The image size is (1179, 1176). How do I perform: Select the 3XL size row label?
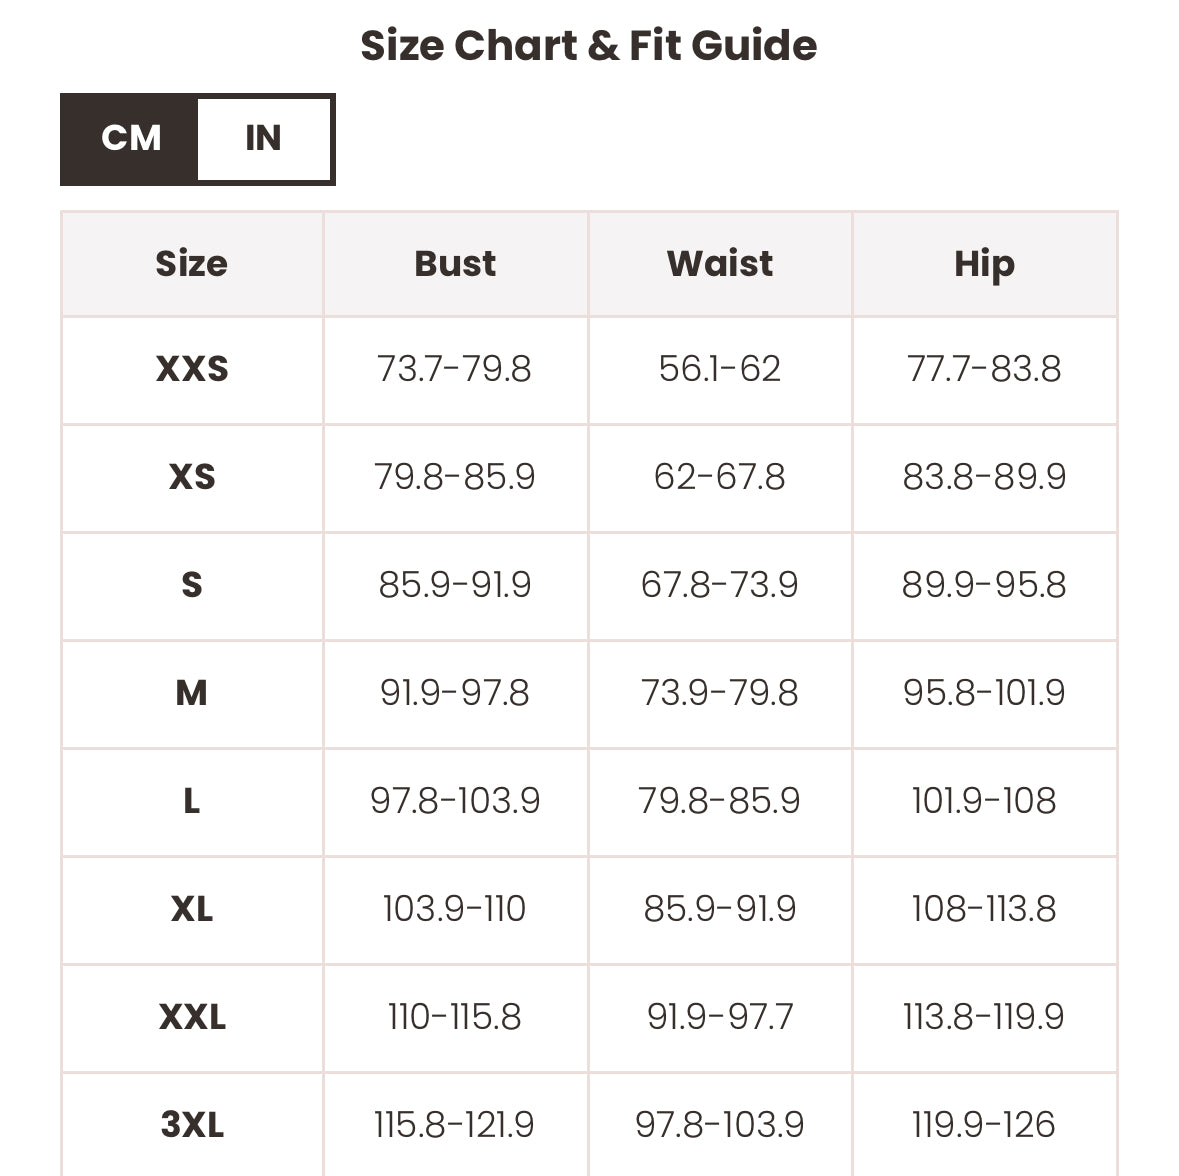(192, 1125)
